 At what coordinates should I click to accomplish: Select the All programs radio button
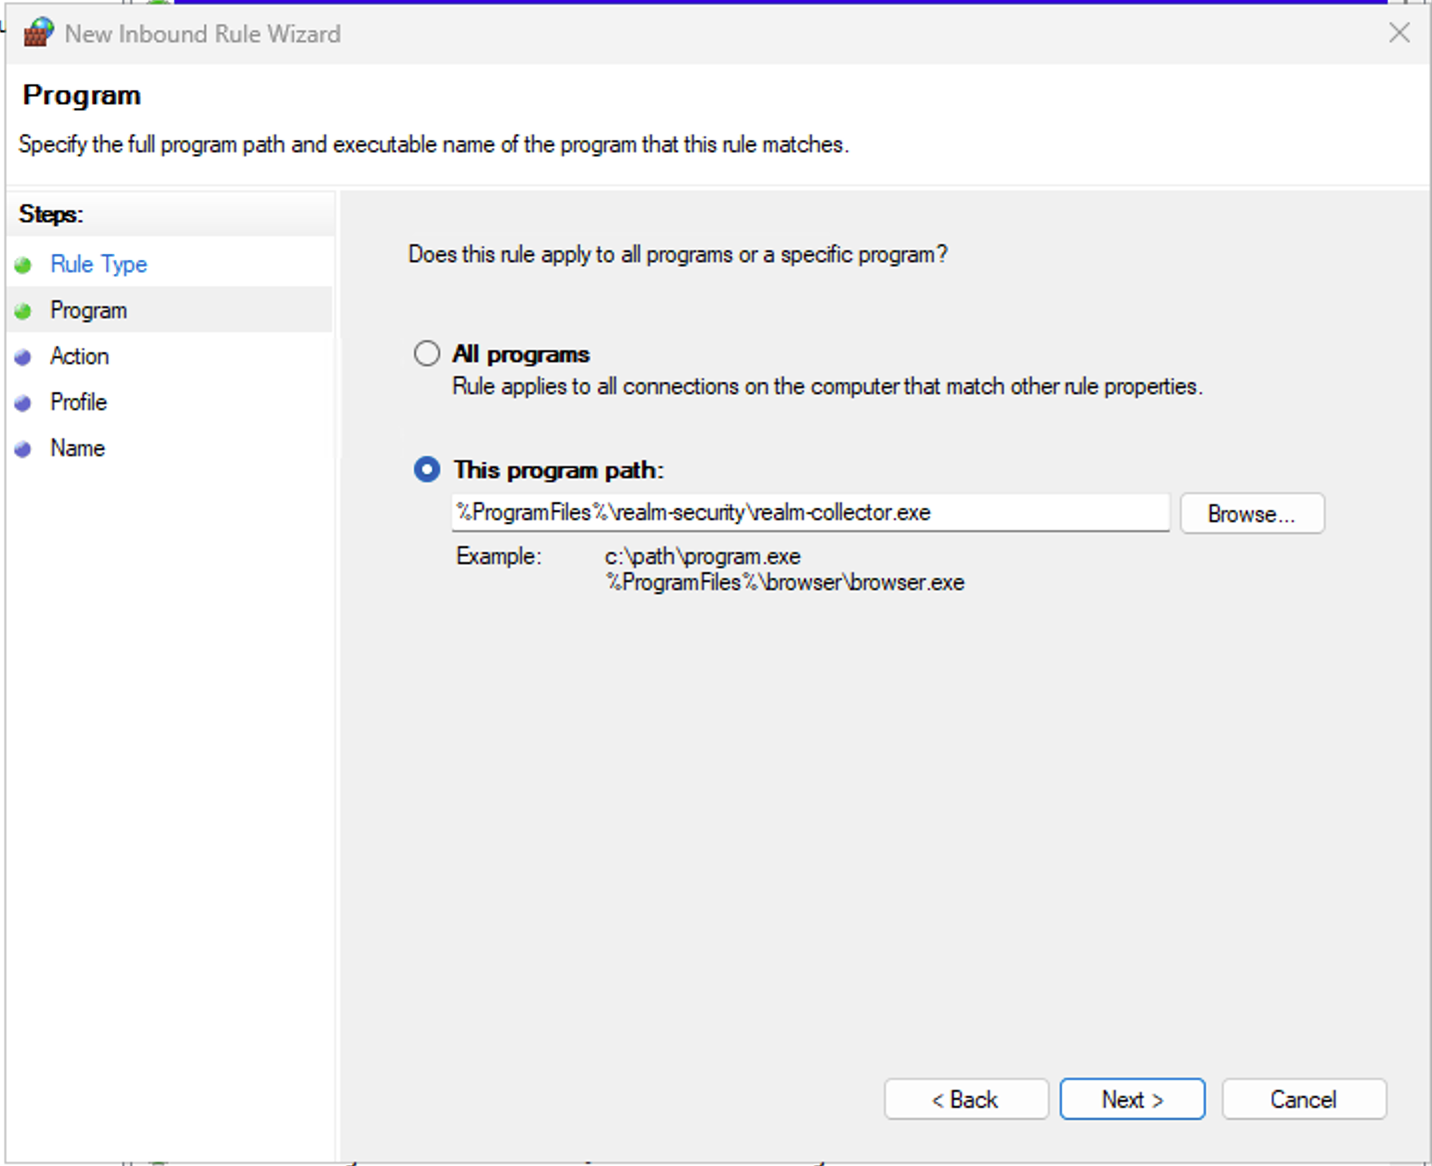click(427, 353)
